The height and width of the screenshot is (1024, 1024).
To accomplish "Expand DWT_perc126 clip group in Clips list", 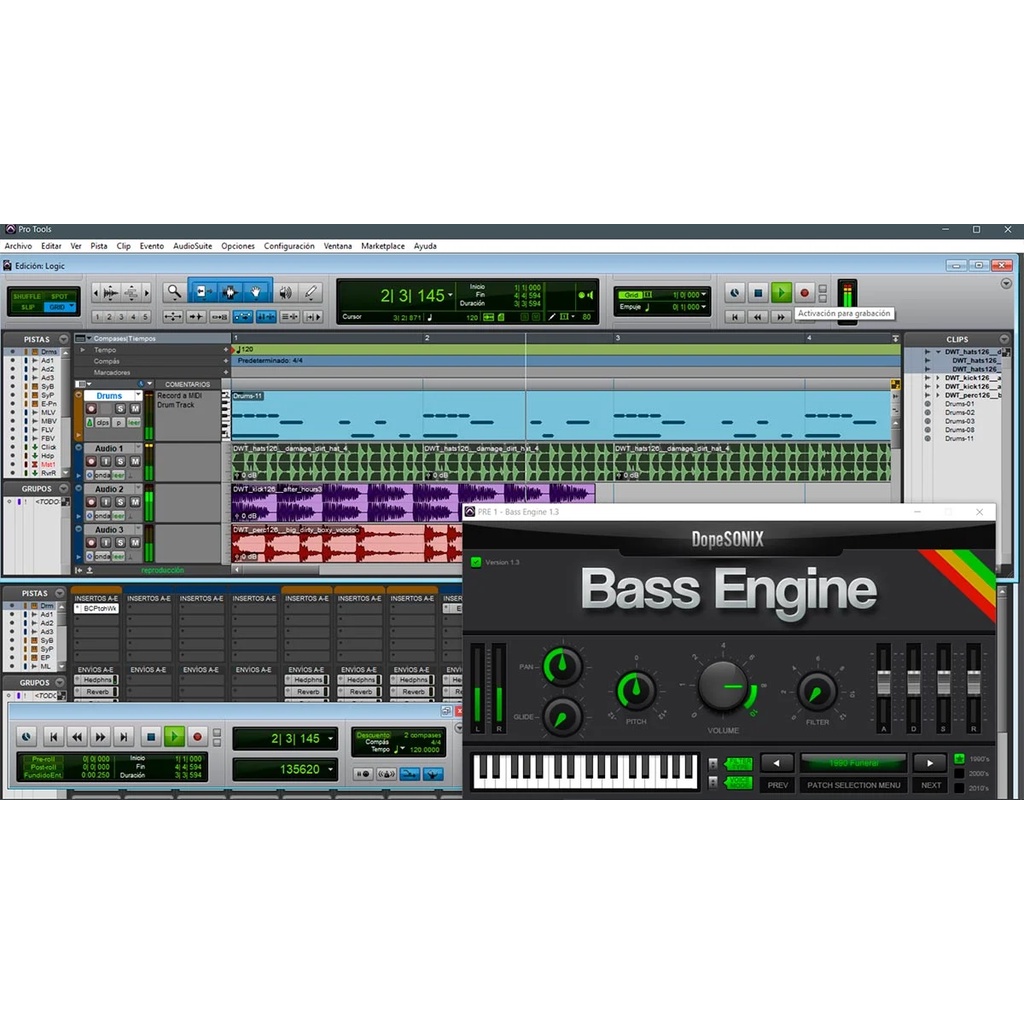I will pos(938,395).
